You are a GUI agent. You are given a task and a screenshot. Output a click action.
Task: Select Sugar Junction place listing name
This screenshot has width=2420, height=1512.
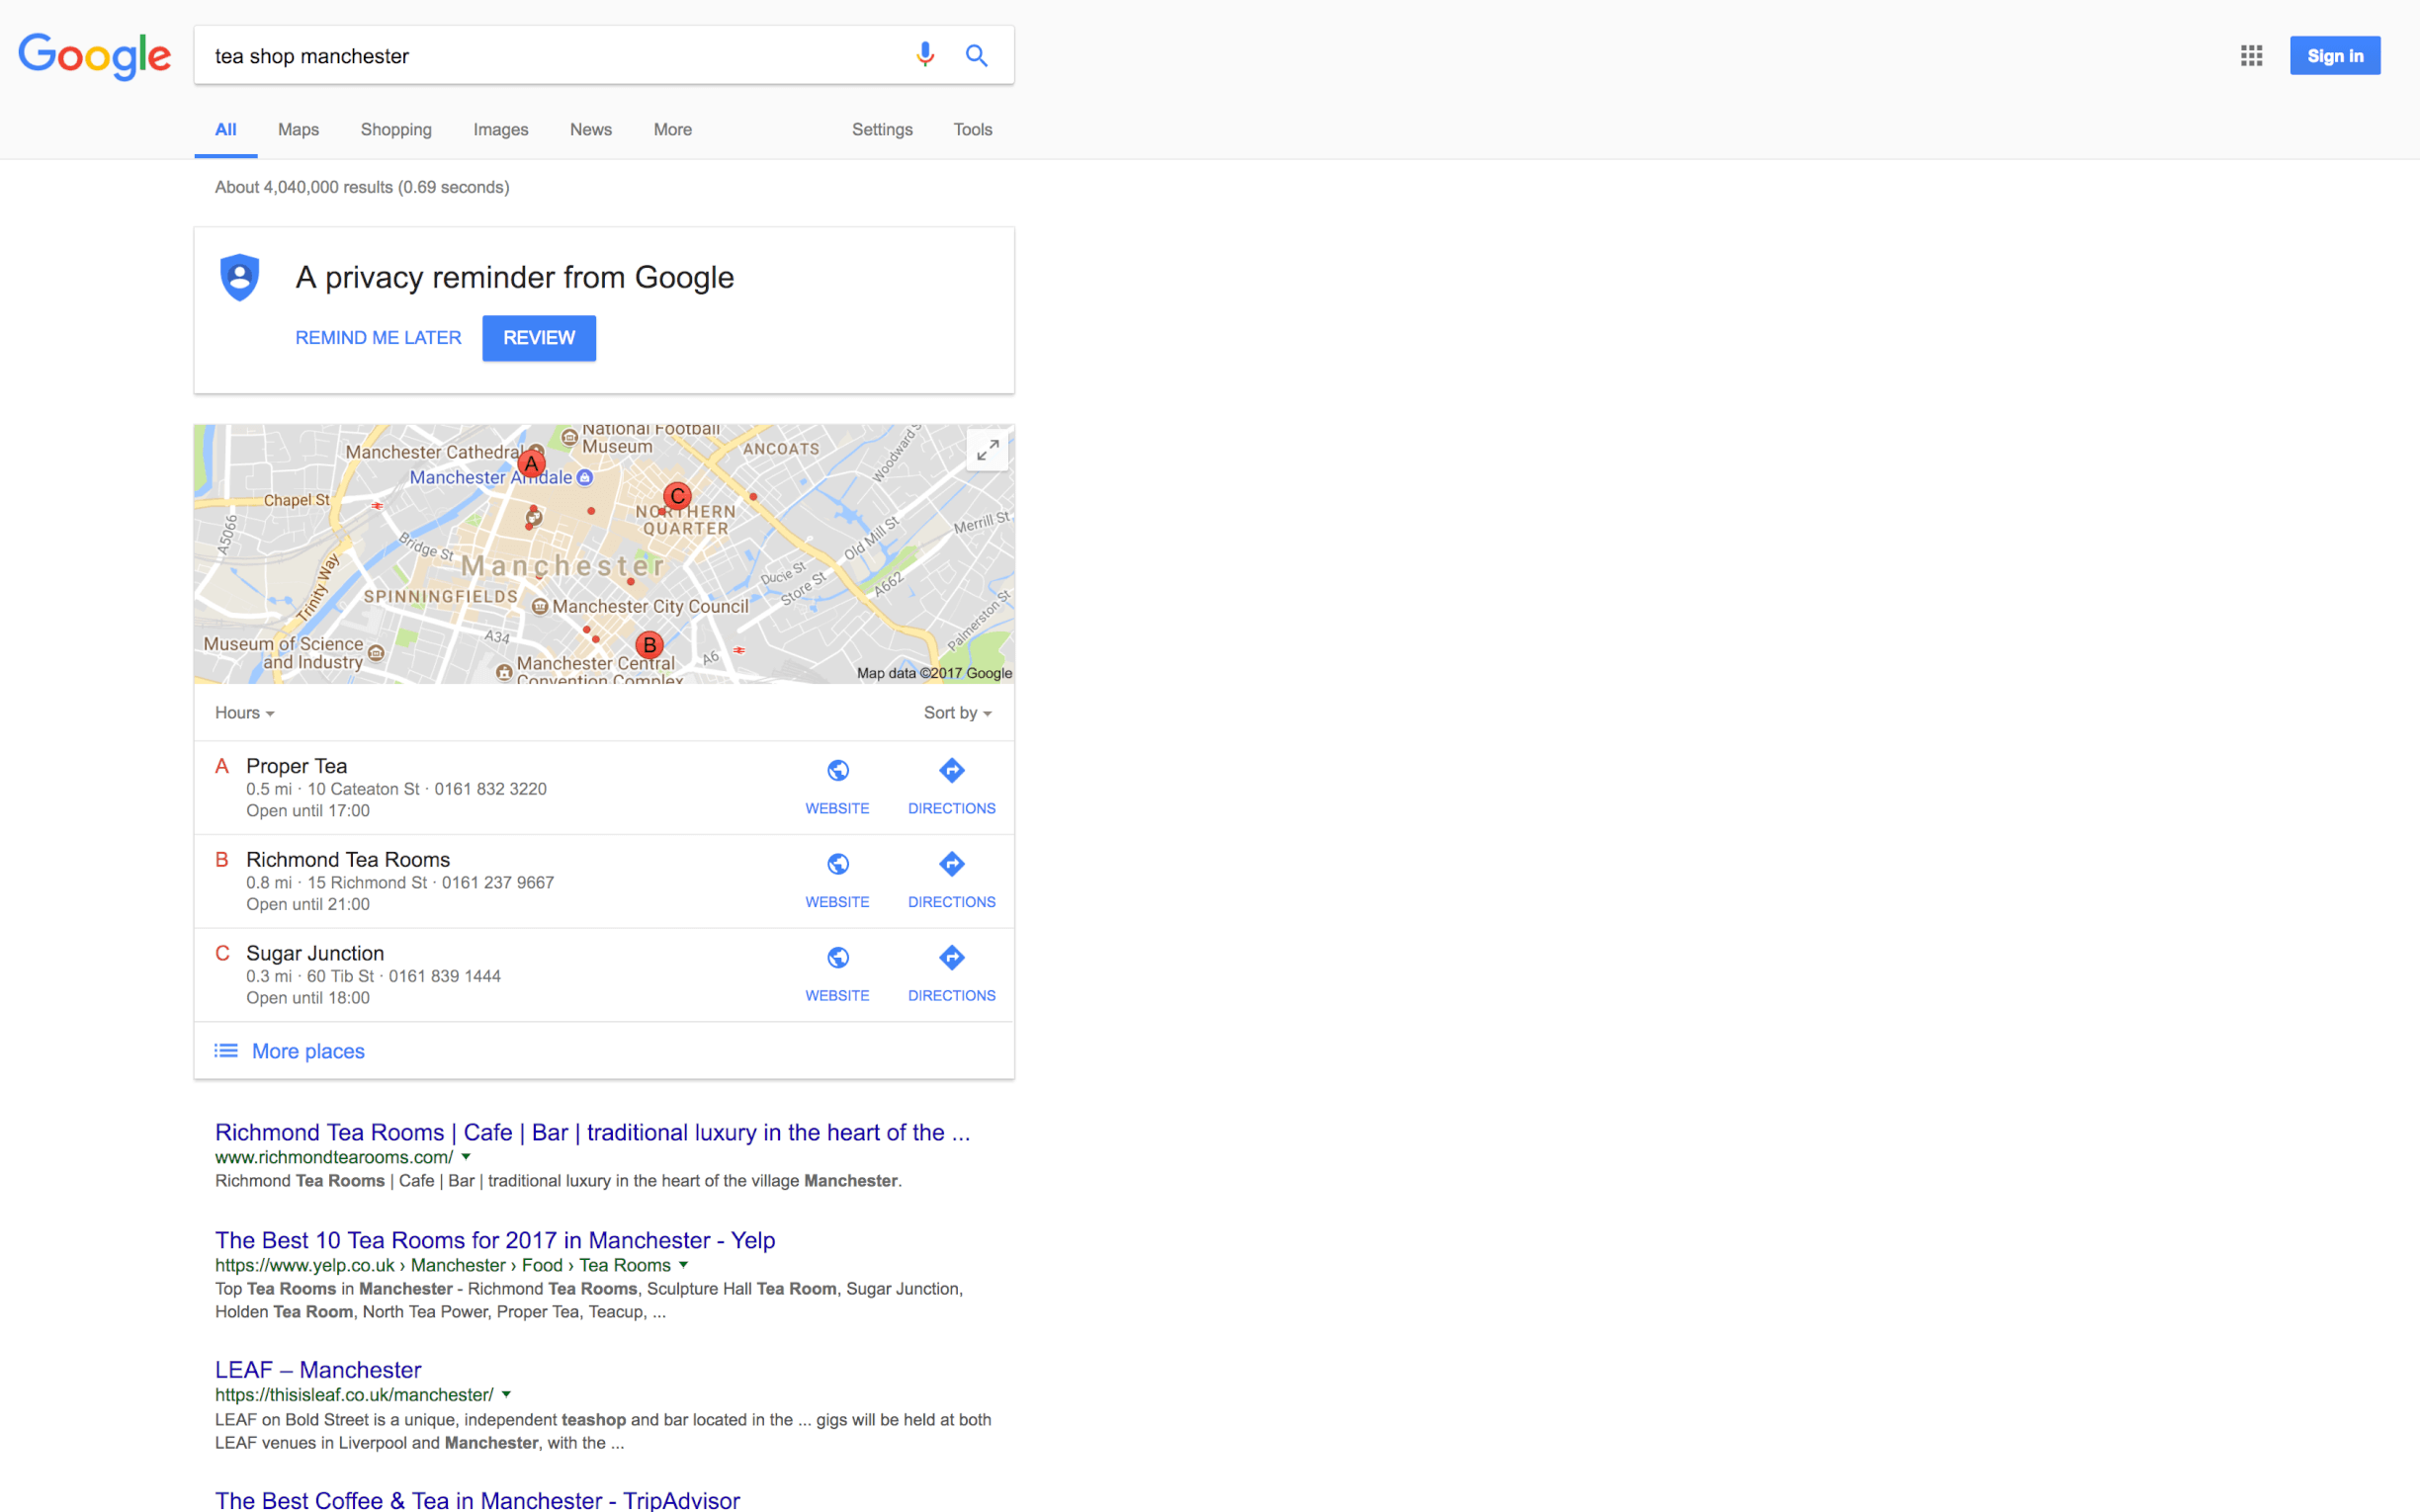(315, 953)
